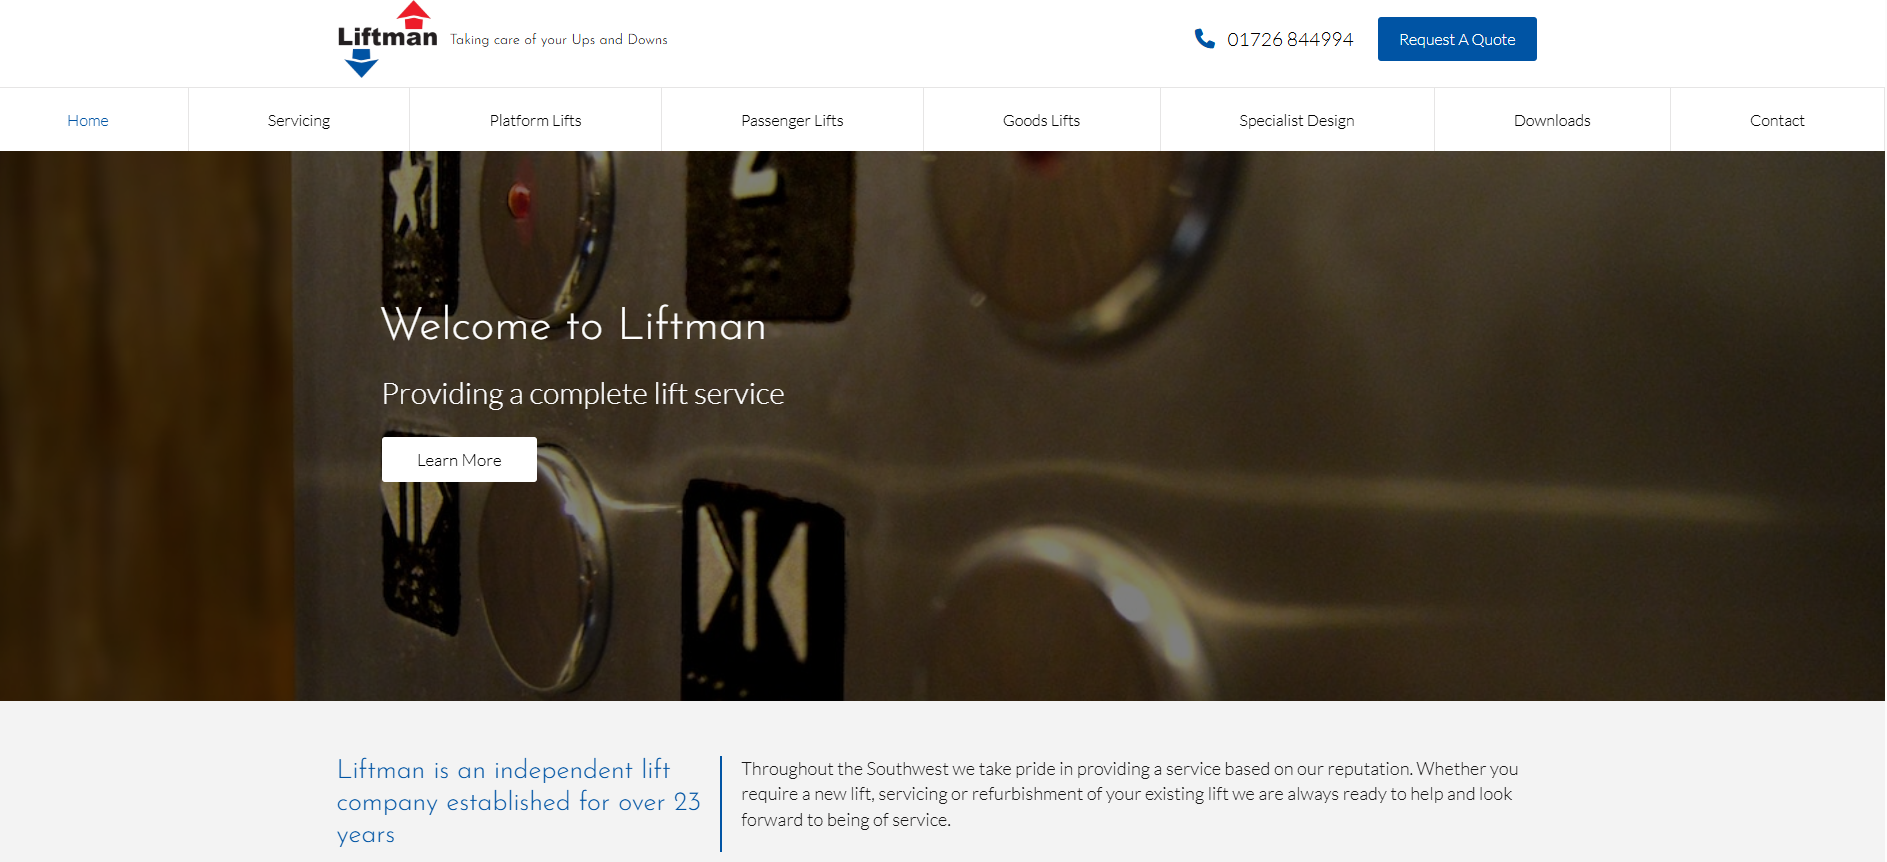
Task: Call the 01726 844994 phone number
Action: tap(1290, 39)
